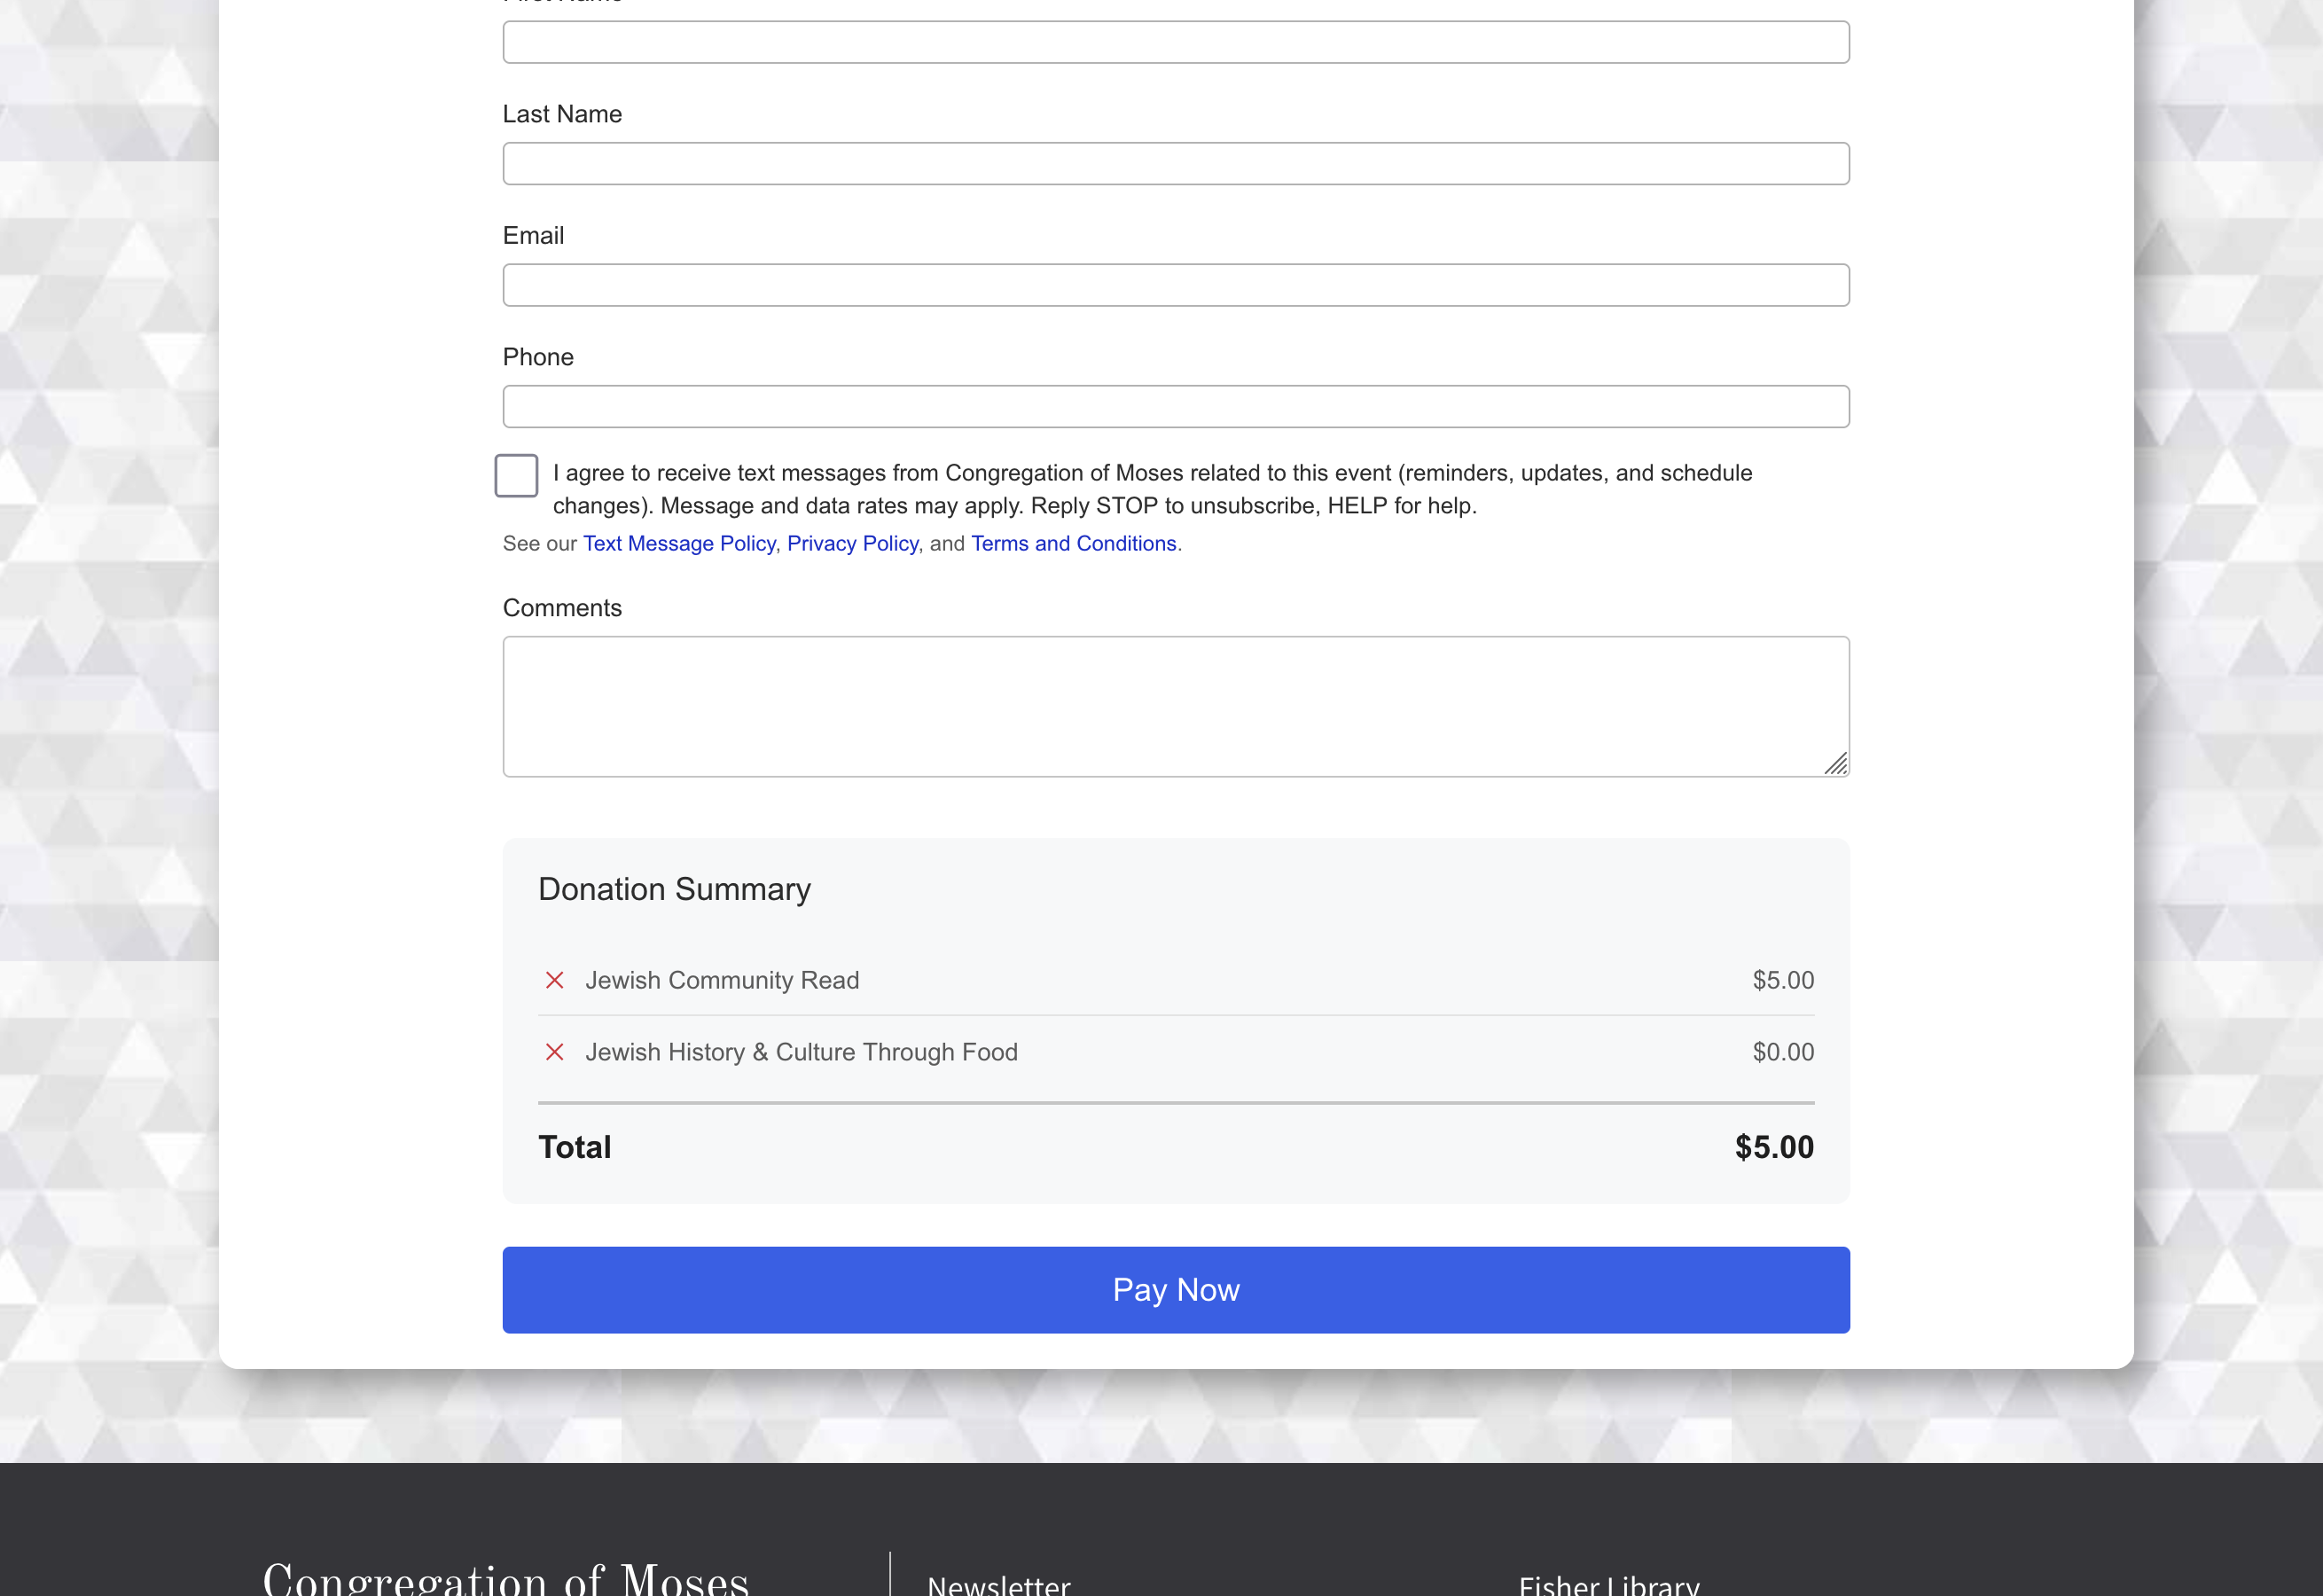Click inside the Comments text area
The width and height of the screenshot is (2323, 1596).
1175,706
